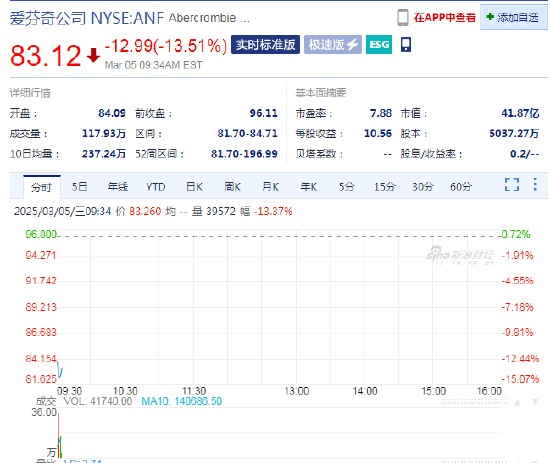
Task: Open the 月K monthly candlestick tab
Action: point(270,187)
